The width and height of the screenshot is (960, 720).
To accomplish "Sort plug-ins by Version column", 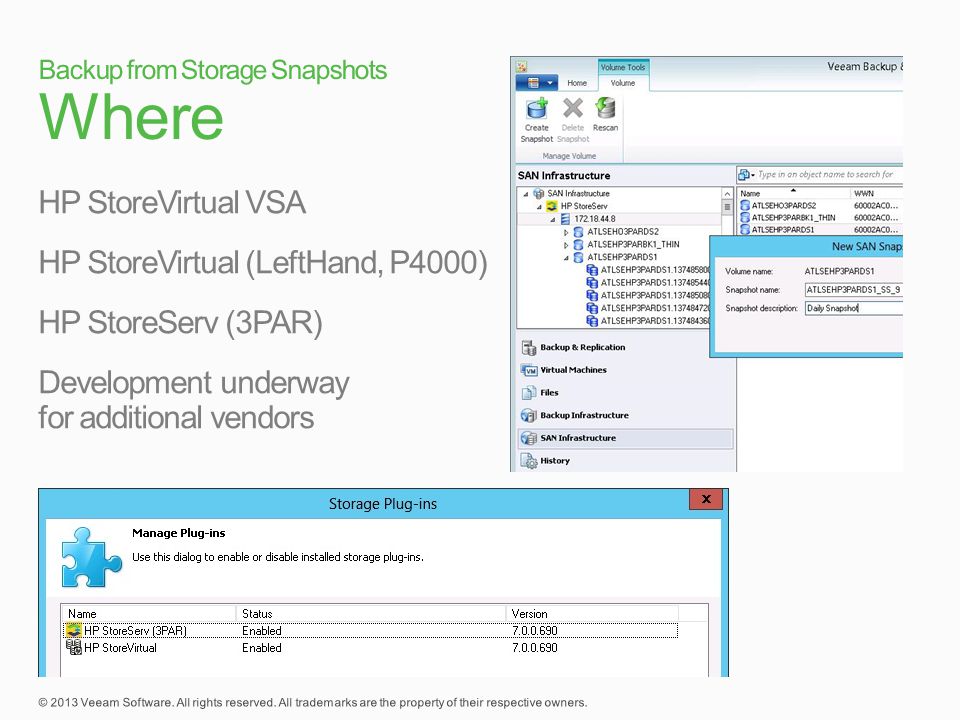I will pos(593,613).
